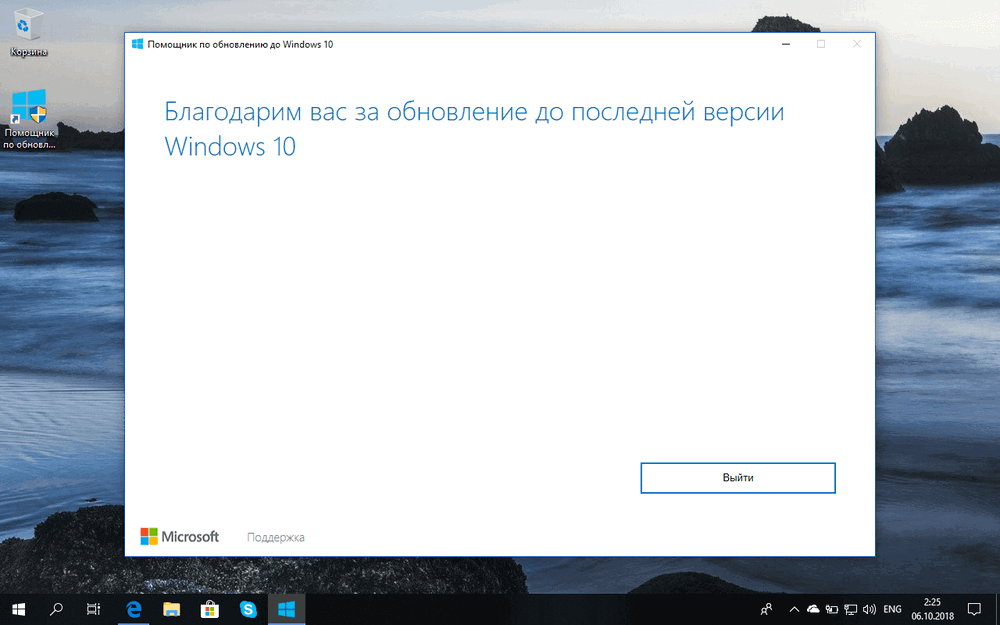The height and width of the screenshot is (625, 1000).
Task: Open the People icon in the system tray
Action: [x=766, y=609]
